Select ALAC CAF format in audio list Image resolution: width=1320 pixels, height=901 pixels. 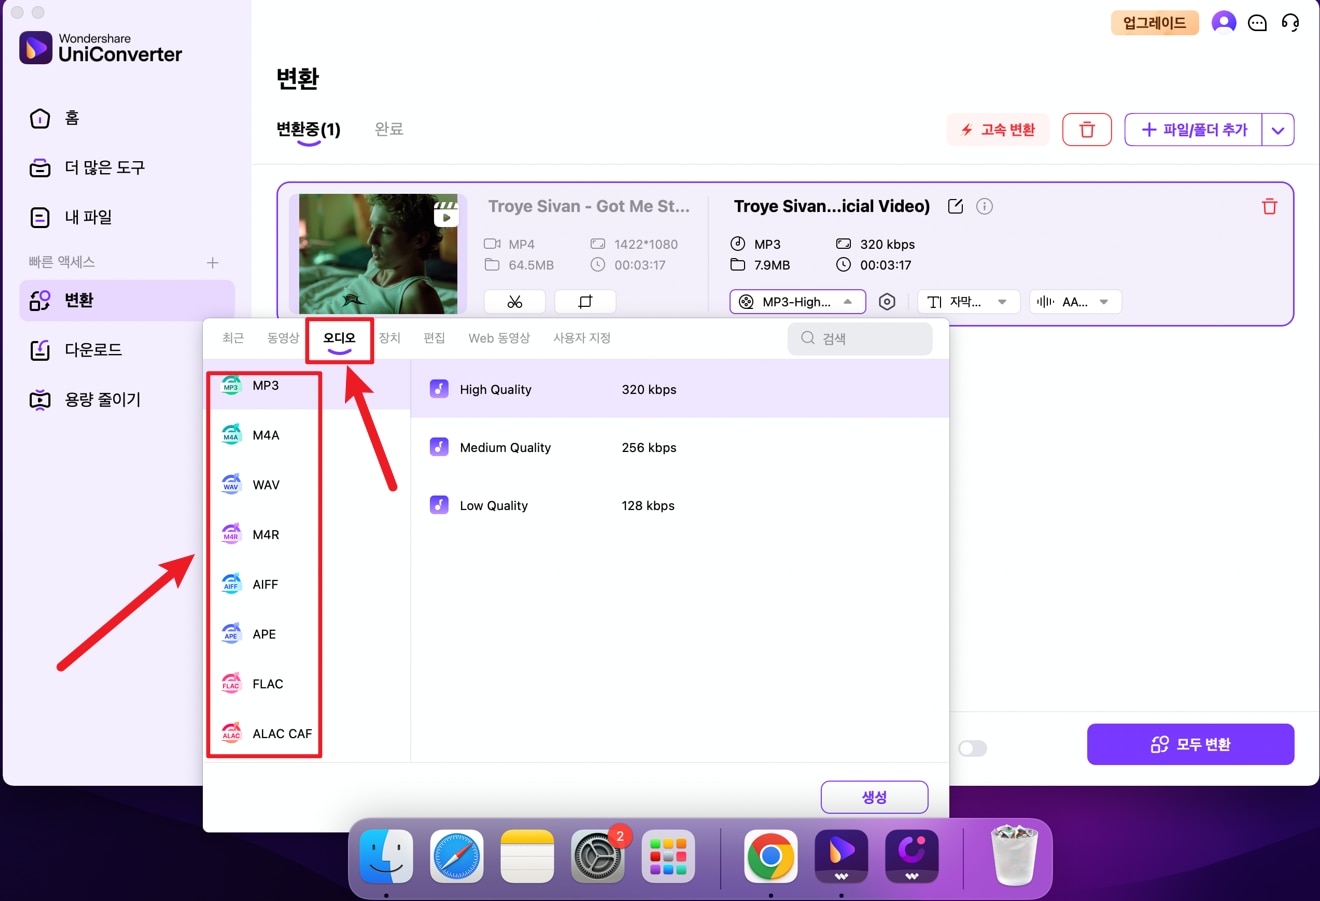[307, 733]
